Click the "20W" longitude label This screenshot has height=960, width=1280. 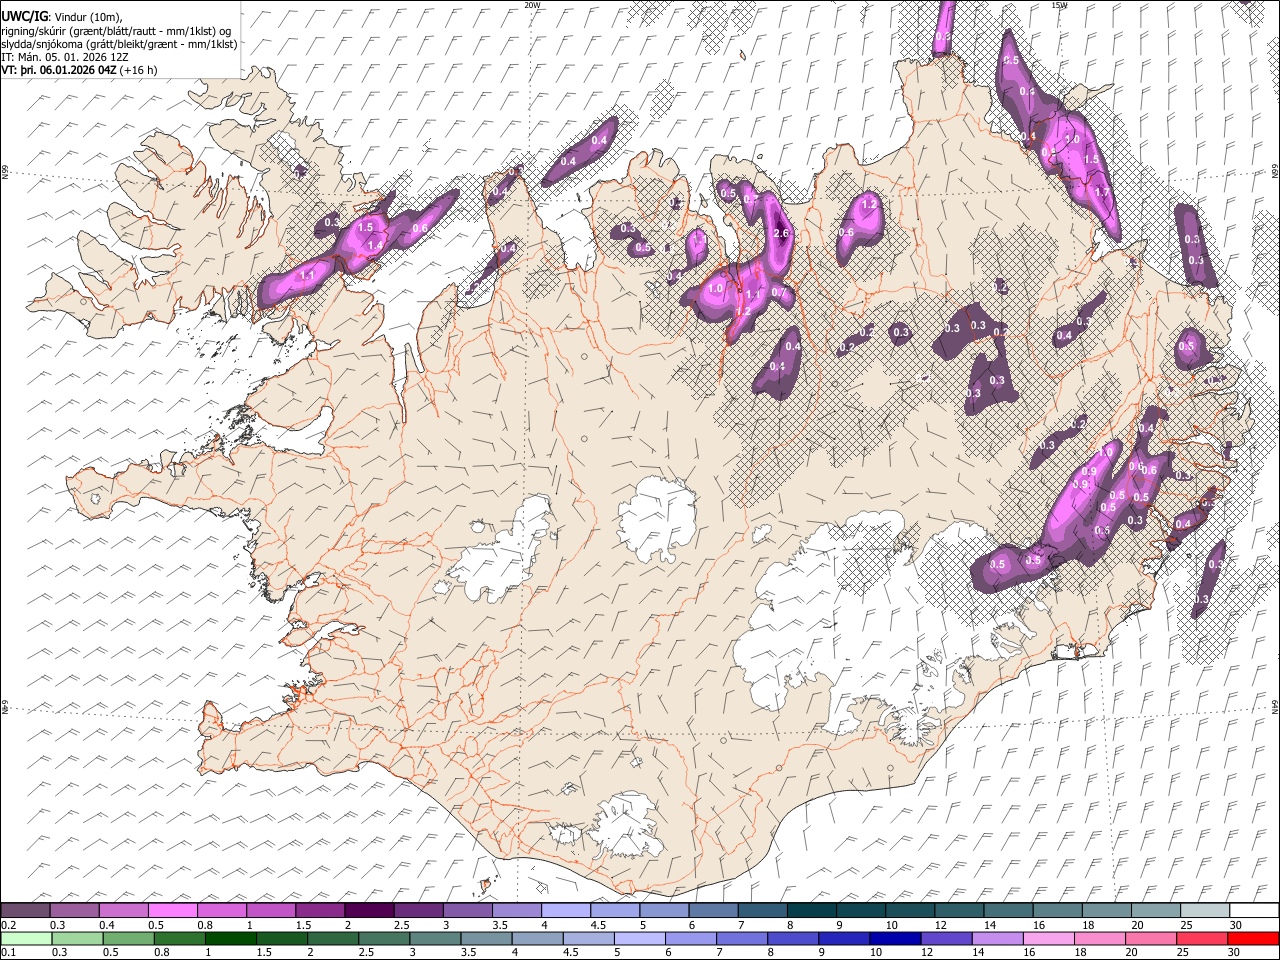coord(531,5)
